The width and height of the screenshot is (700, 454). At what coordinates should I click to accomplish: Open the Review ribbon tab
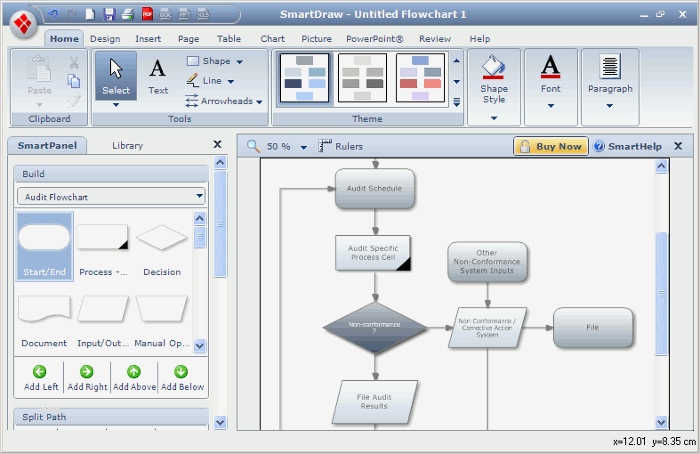(435, 39)
